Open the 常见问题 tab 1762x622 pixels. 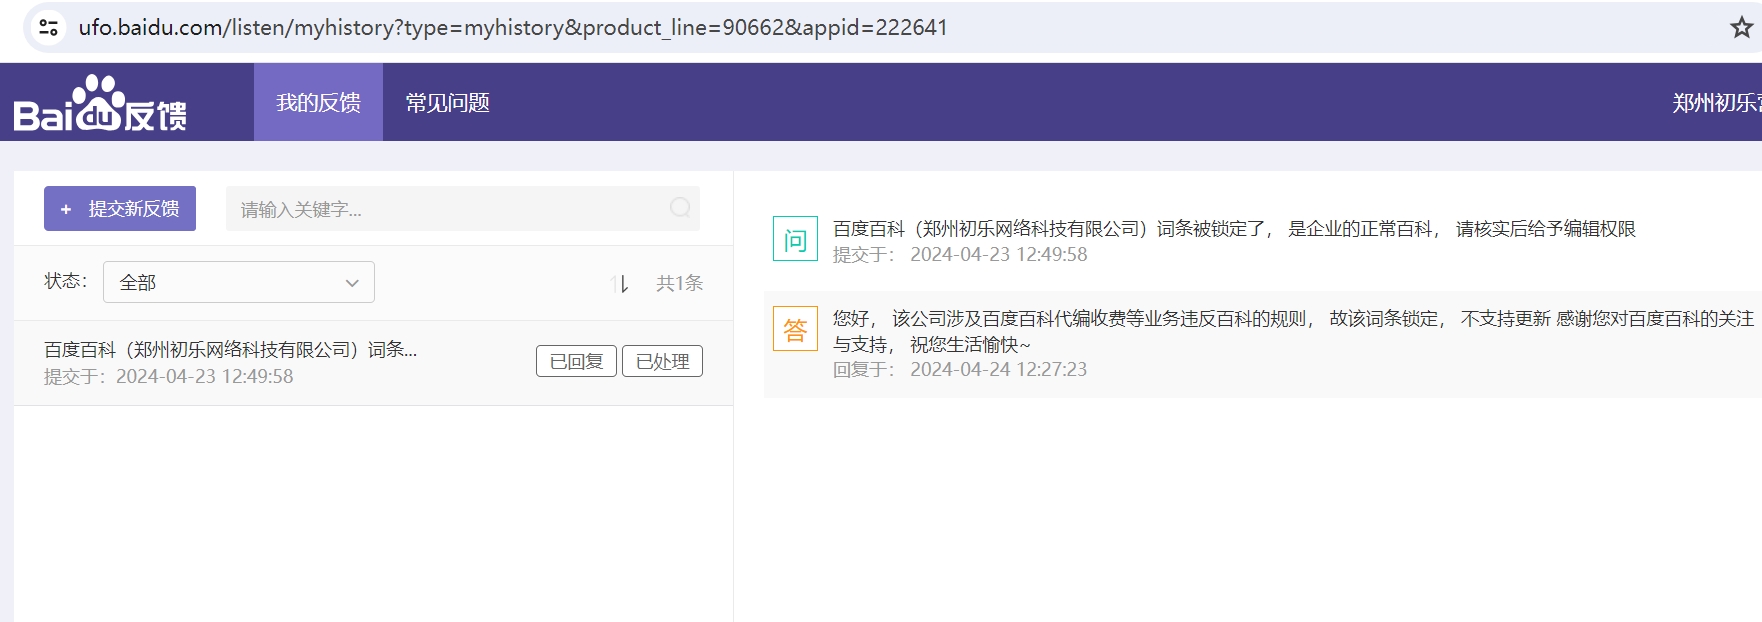[x=447, y=102]
